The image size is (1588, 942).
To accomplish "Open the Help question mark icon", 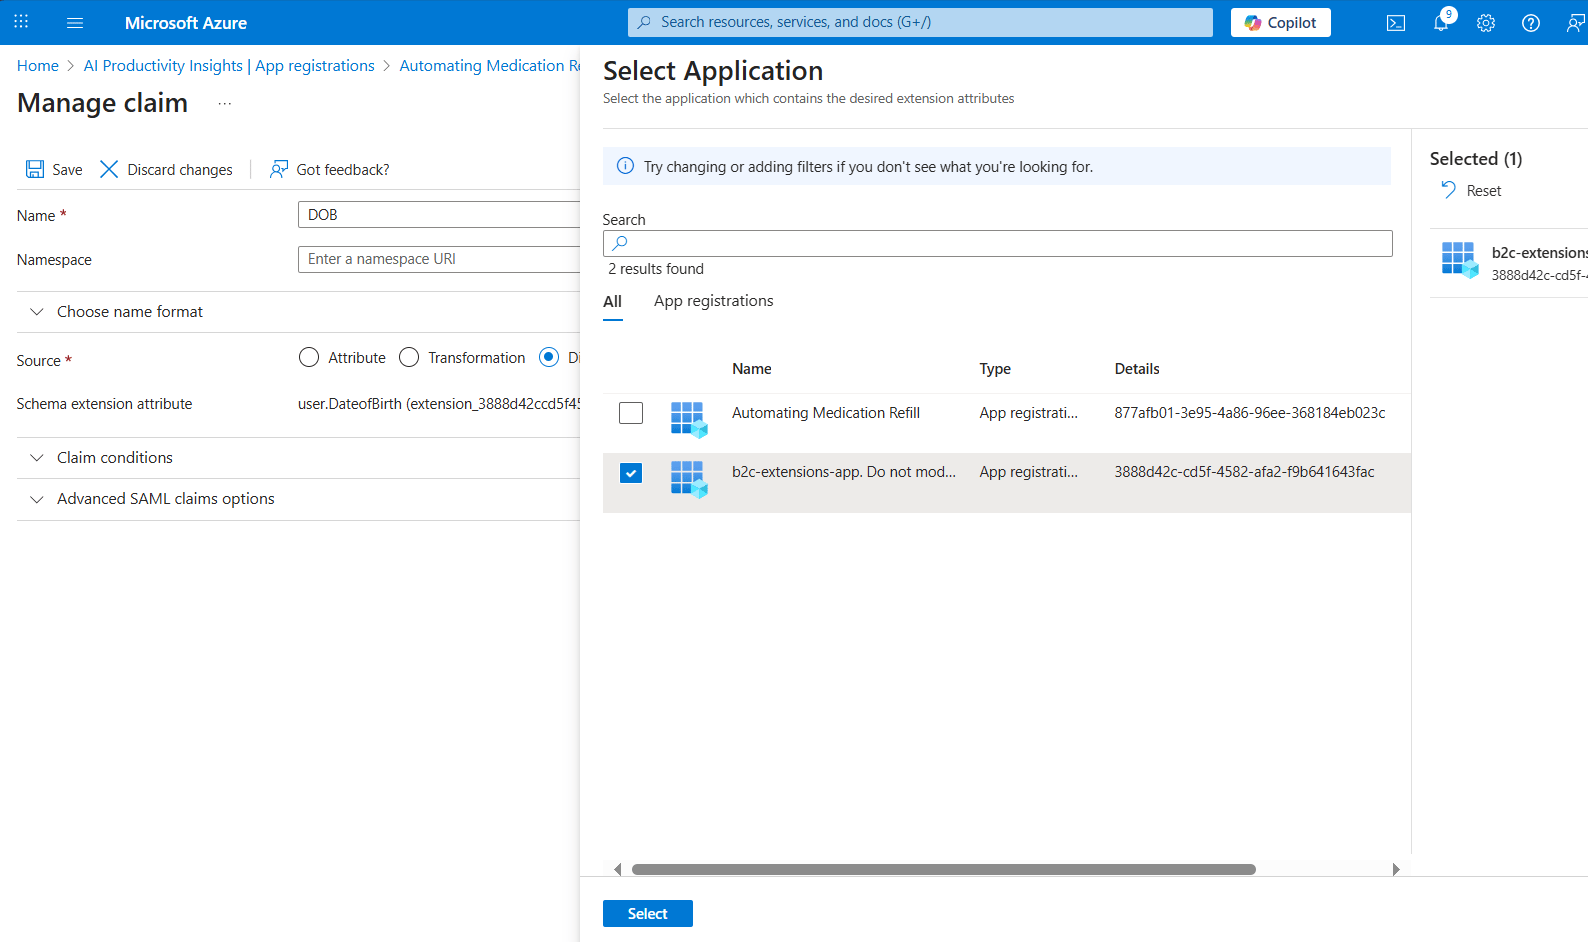I will (1531, 23).
